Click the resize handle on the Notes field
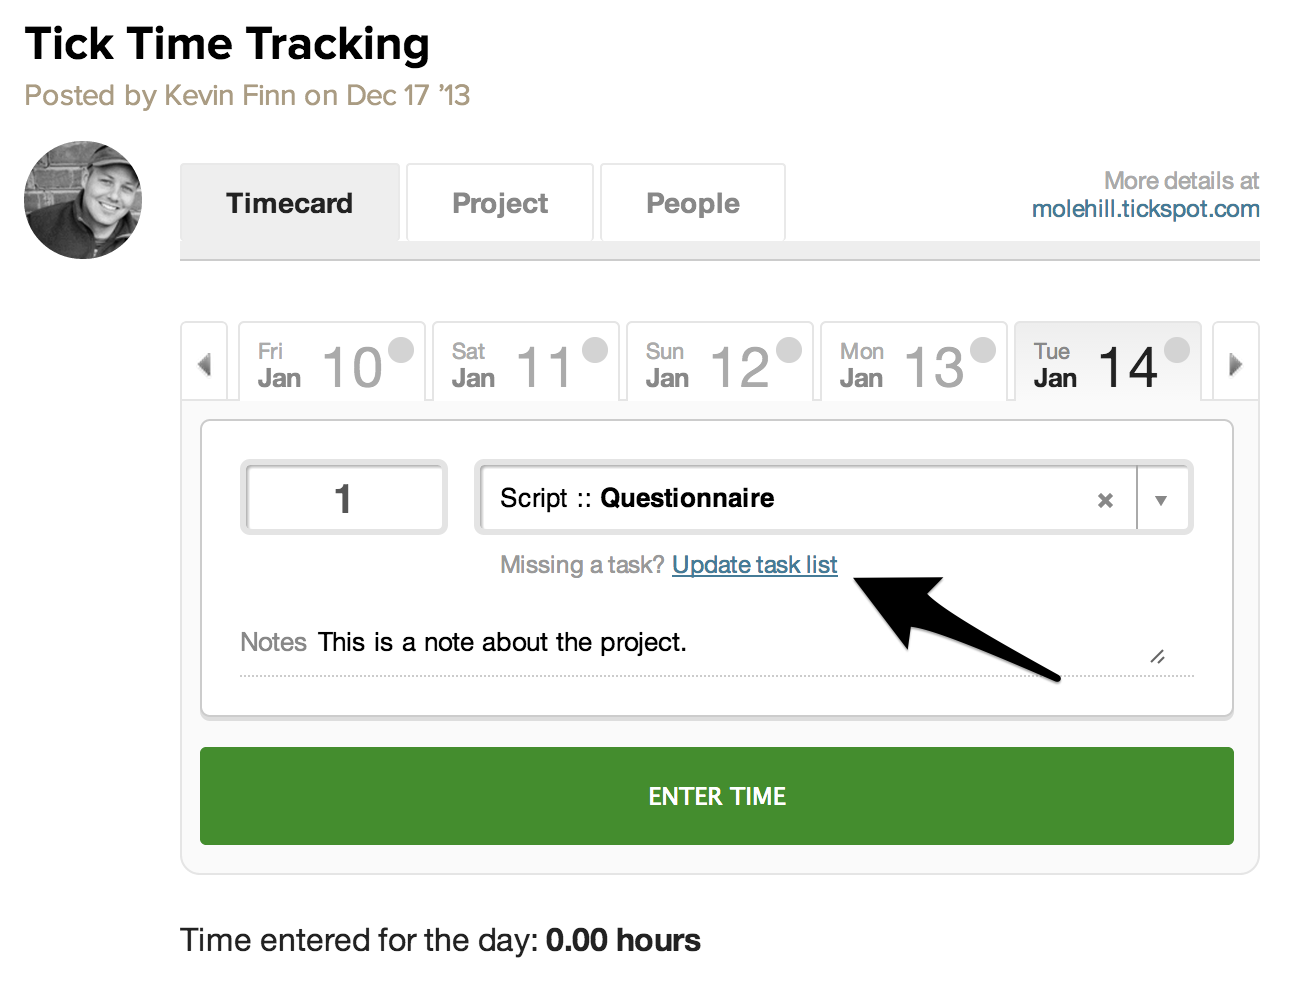Viewport: 1299px width, 985px height. tap(1159, 657)
